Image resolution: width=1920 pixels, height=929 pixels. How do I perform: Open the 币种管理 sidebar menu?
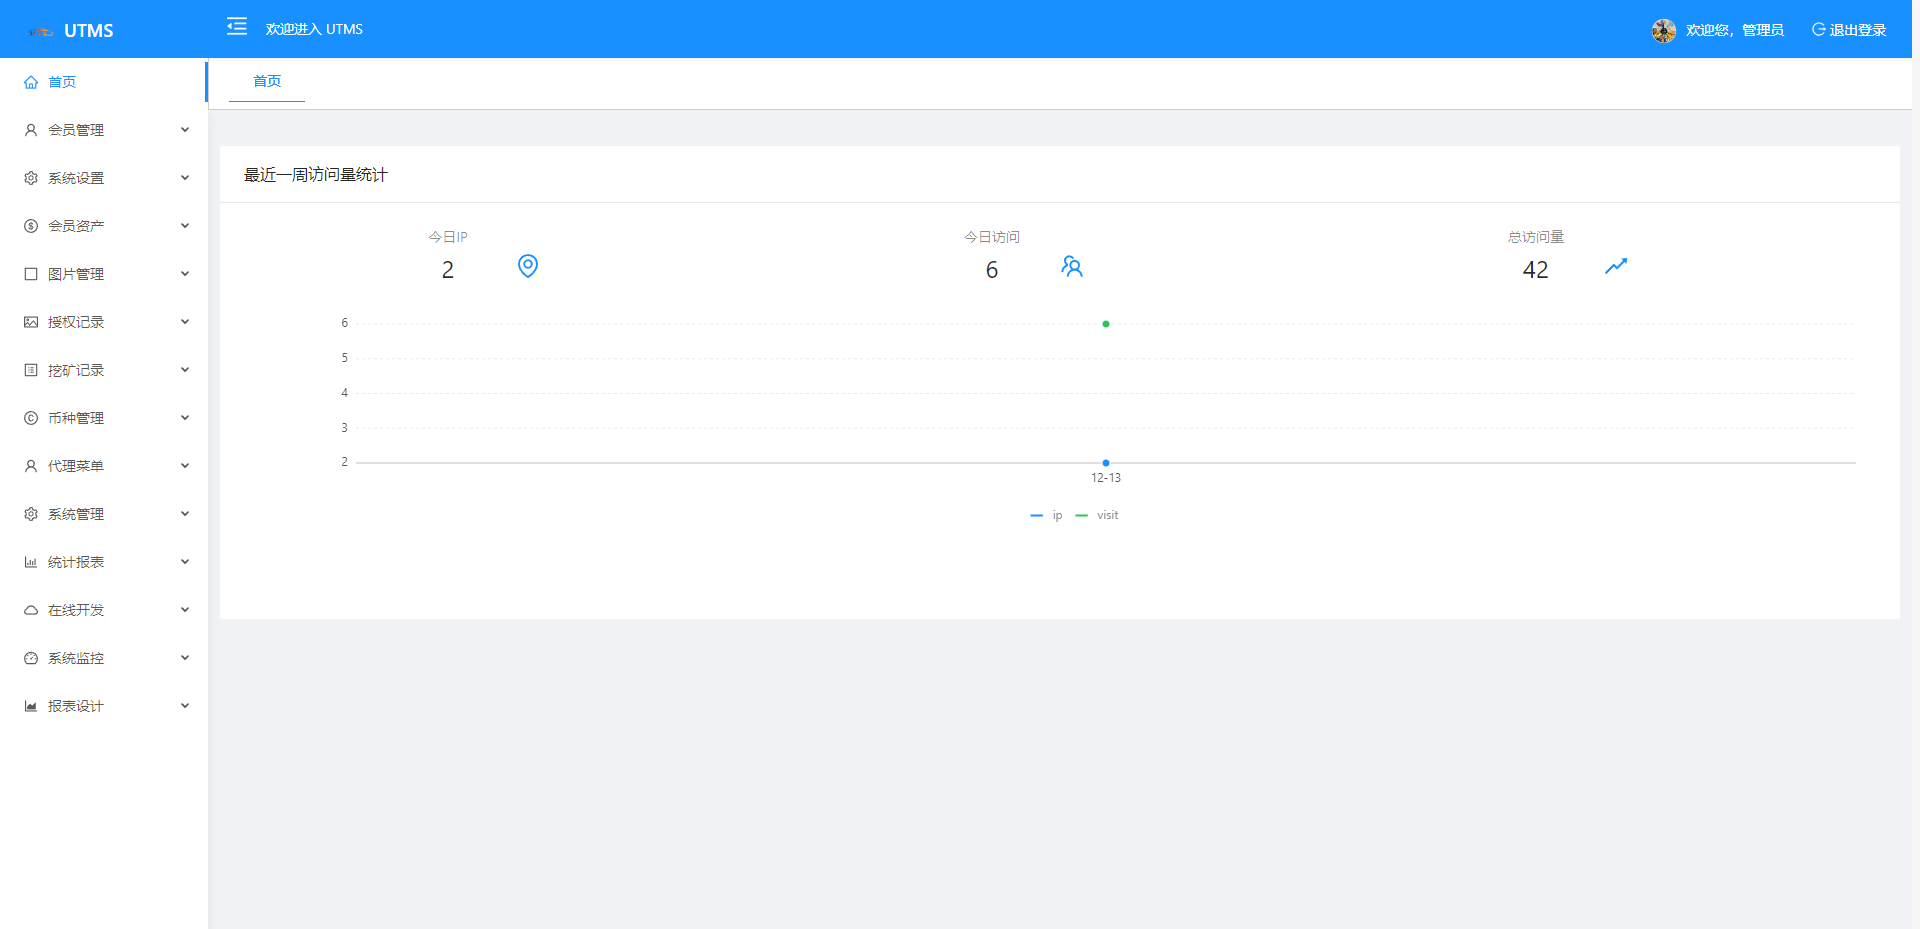tap(104, 418)
